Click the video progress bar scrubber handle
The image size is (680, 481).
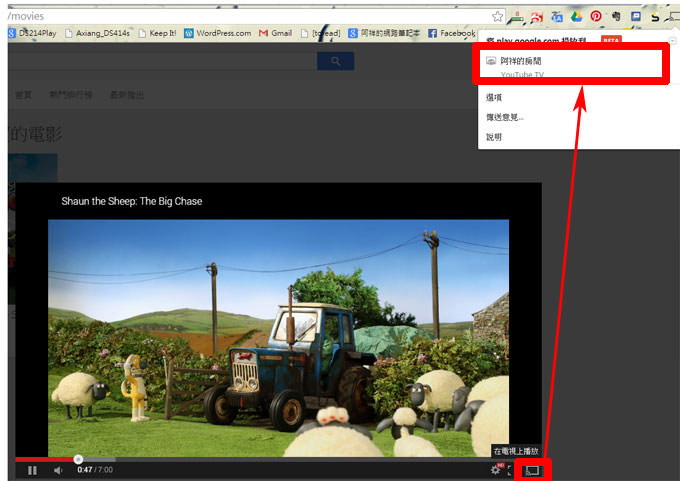78,459
